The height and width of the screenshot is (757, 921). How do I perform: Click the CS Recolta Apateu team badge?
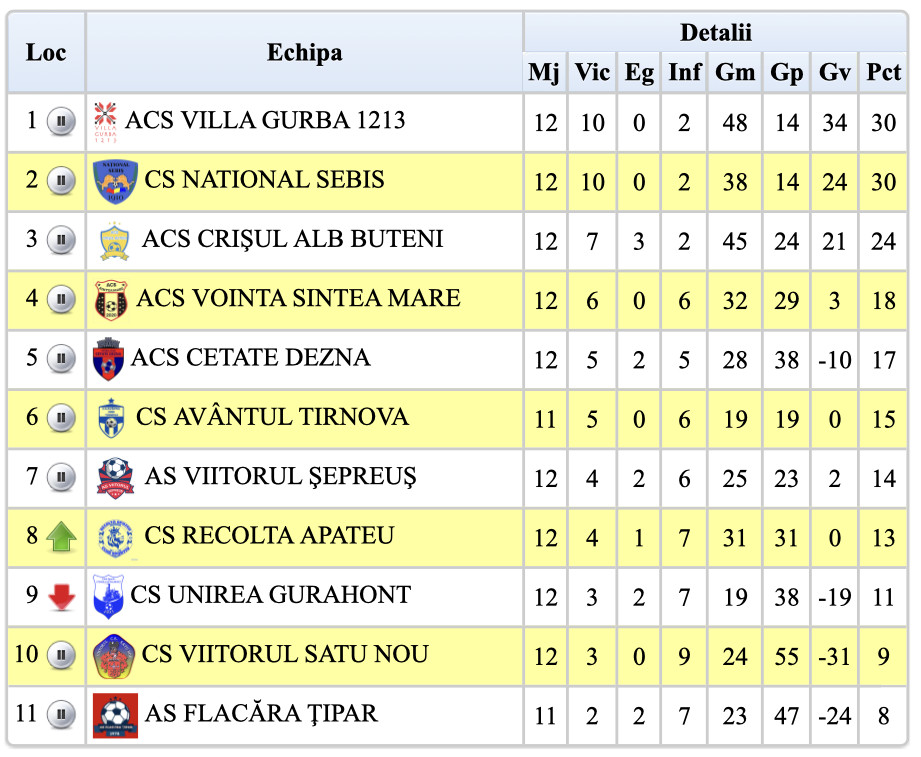(115, 537)
